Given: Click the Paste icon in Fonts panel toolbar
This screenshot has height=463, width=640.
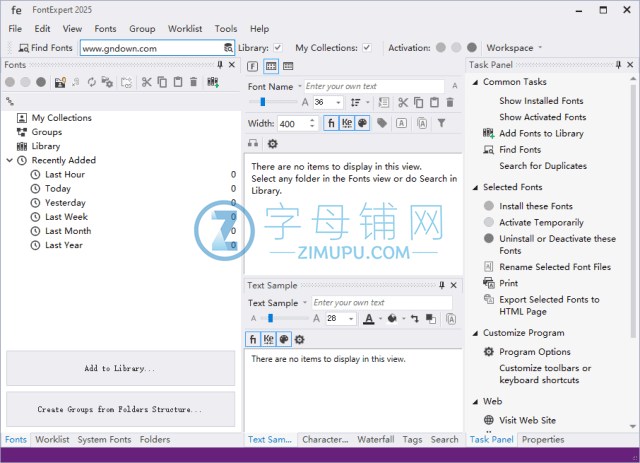Looking at the screenshot, I should (x=178, y=82).
